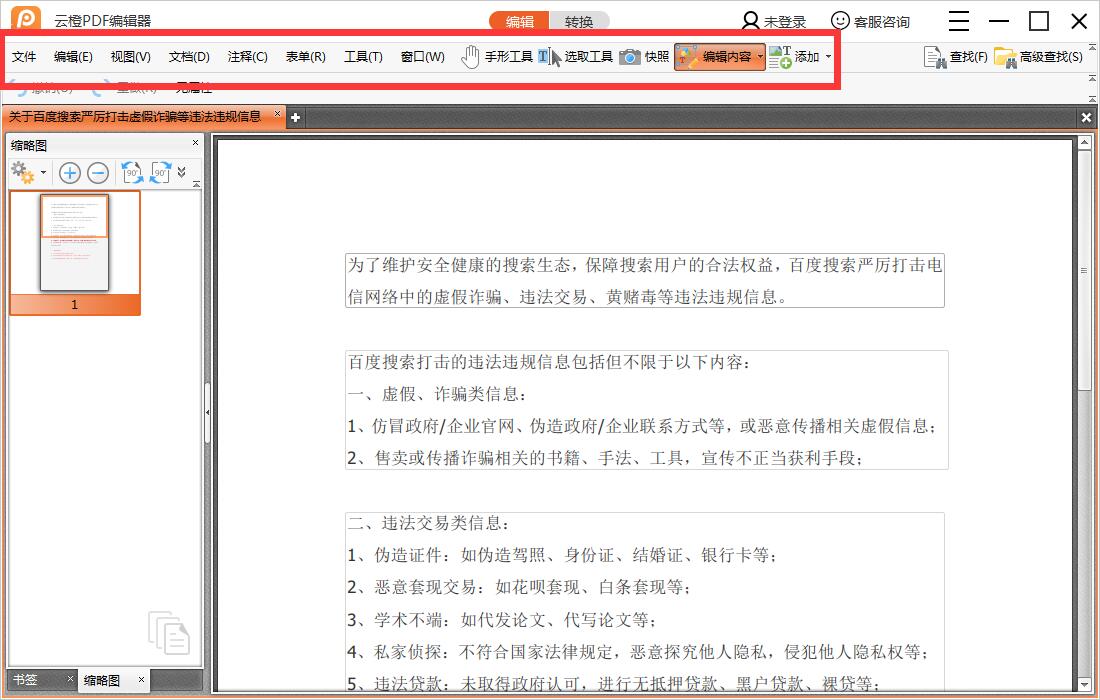The height and width of the screenshot is (700, 1100).
Task: Switch to the 书签 bottom tab
Action: coord(25,680)
